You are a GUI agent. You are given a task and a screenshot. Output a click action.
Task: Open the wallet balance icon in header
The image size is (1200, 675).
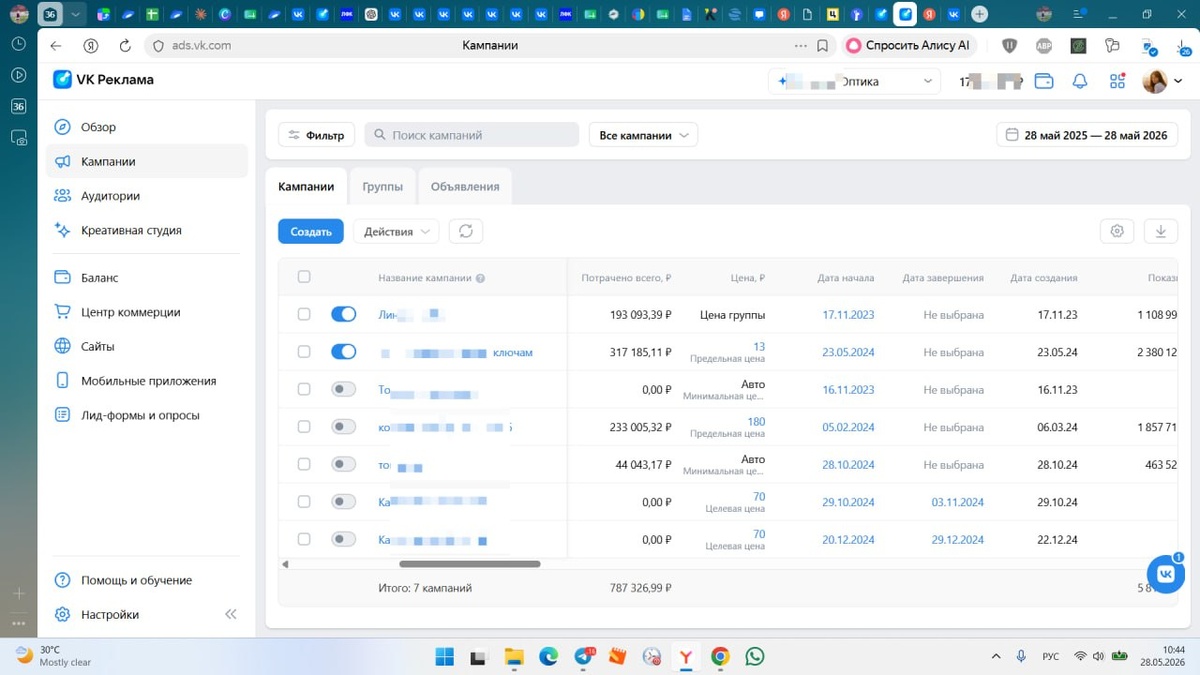click(1044, 81)
